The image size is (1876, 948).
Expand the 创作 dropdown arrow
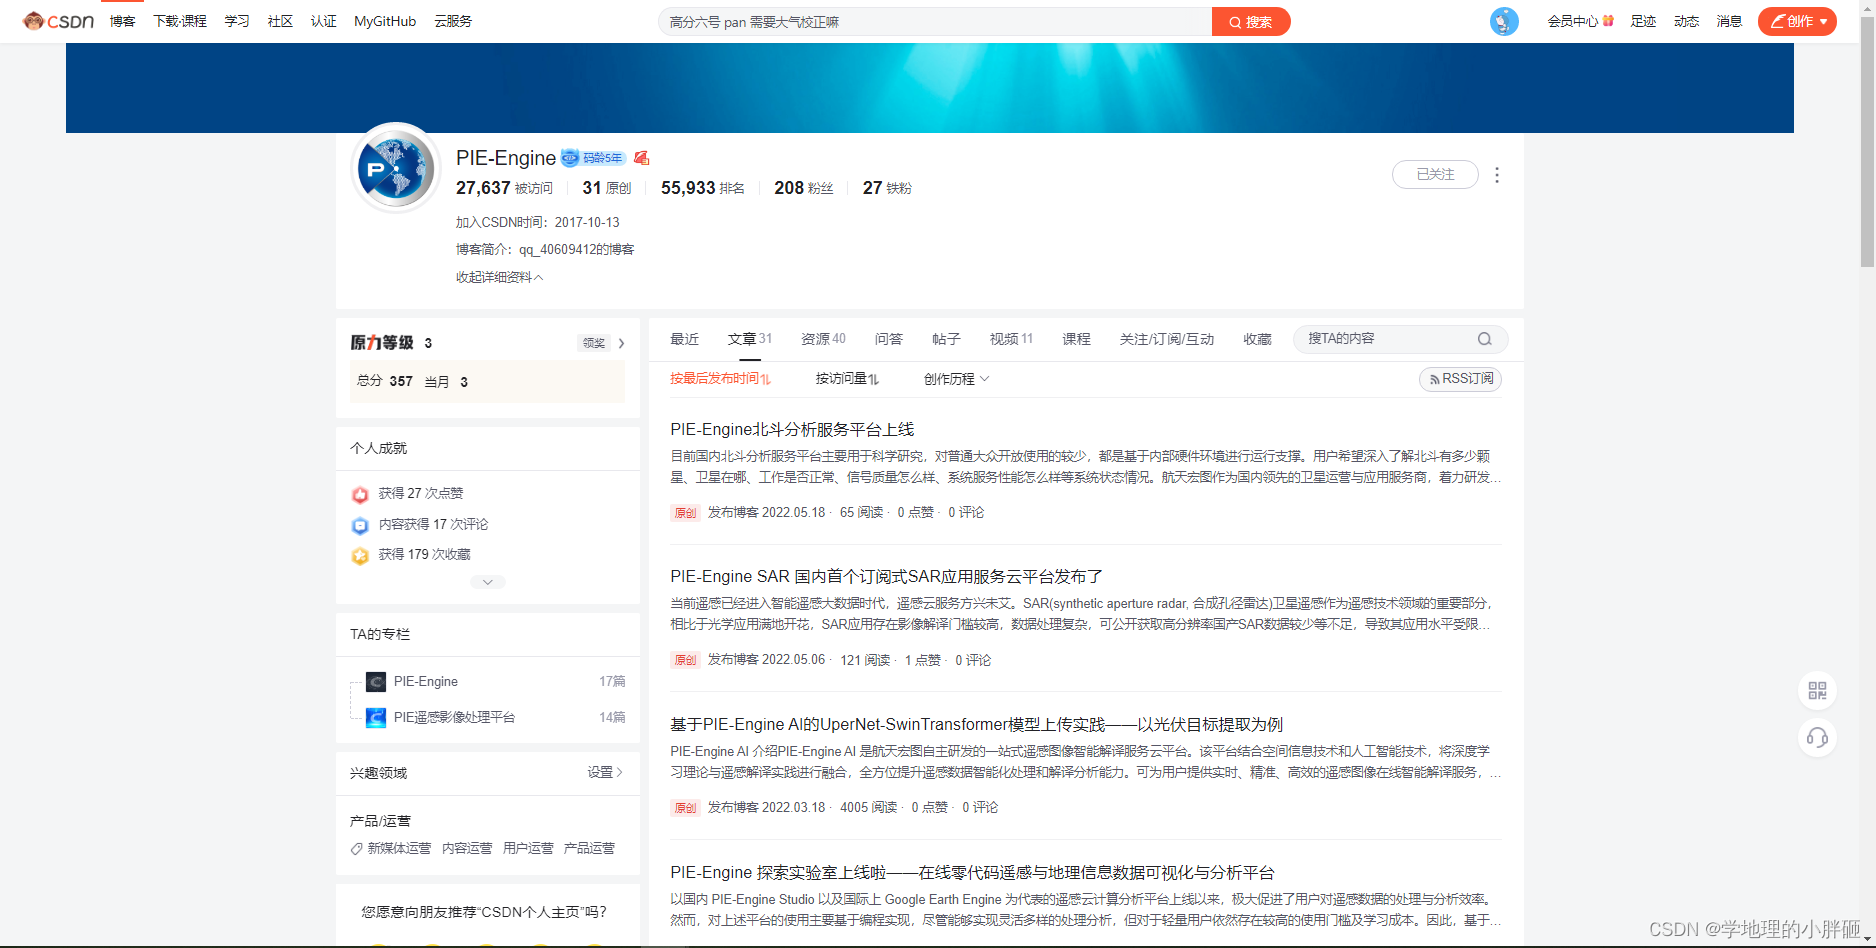coord(1824,21)
